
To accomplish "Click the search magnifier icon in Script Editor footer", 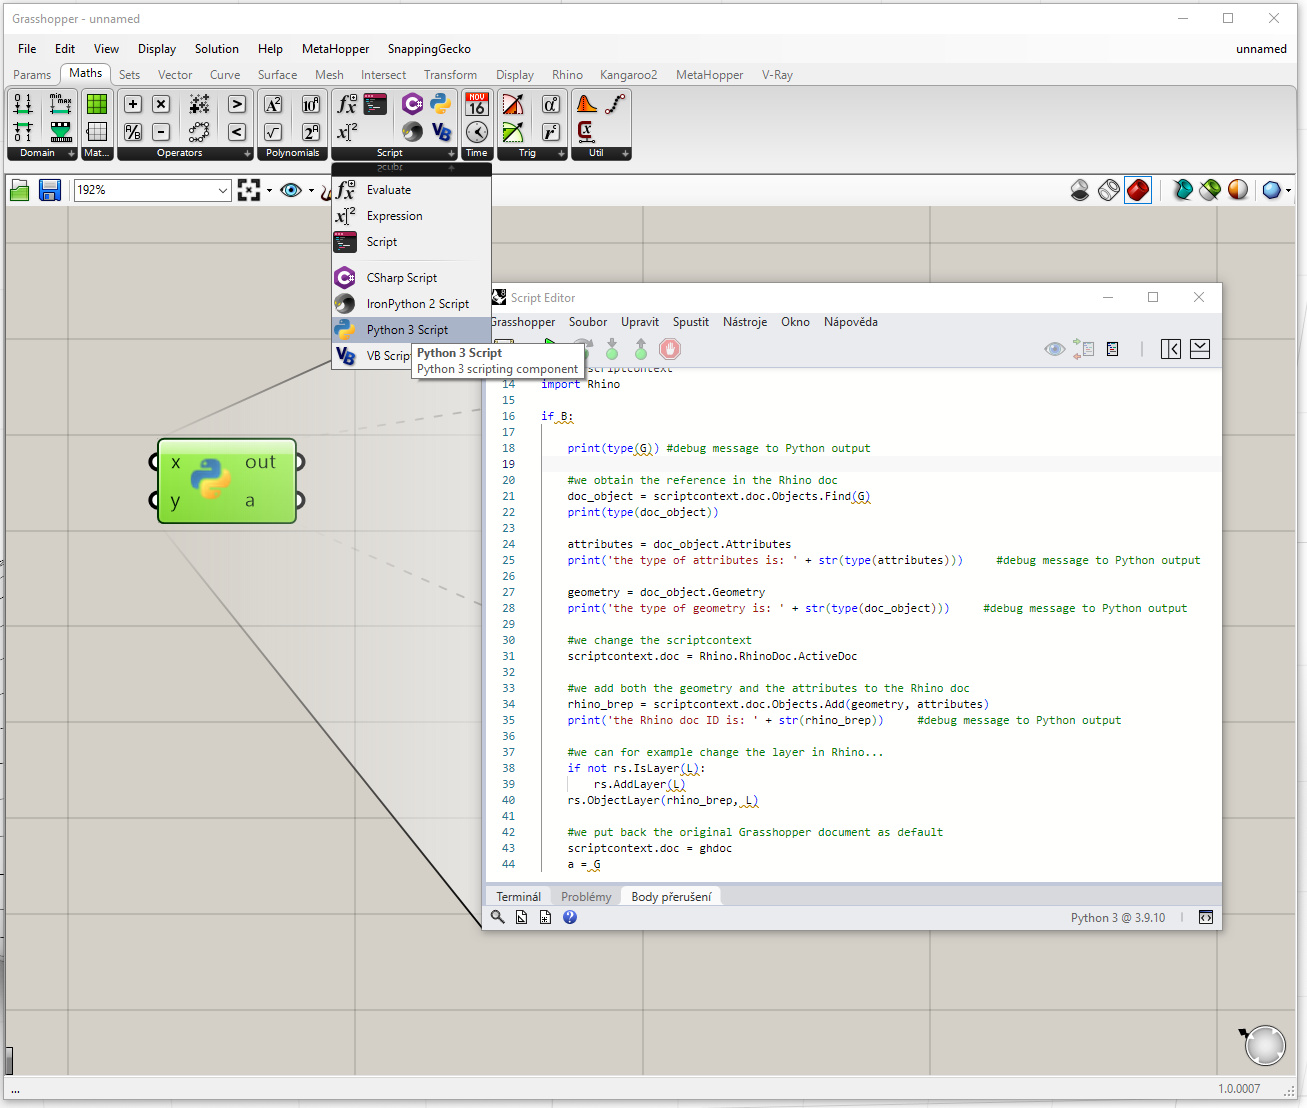I will click(498, 917).
